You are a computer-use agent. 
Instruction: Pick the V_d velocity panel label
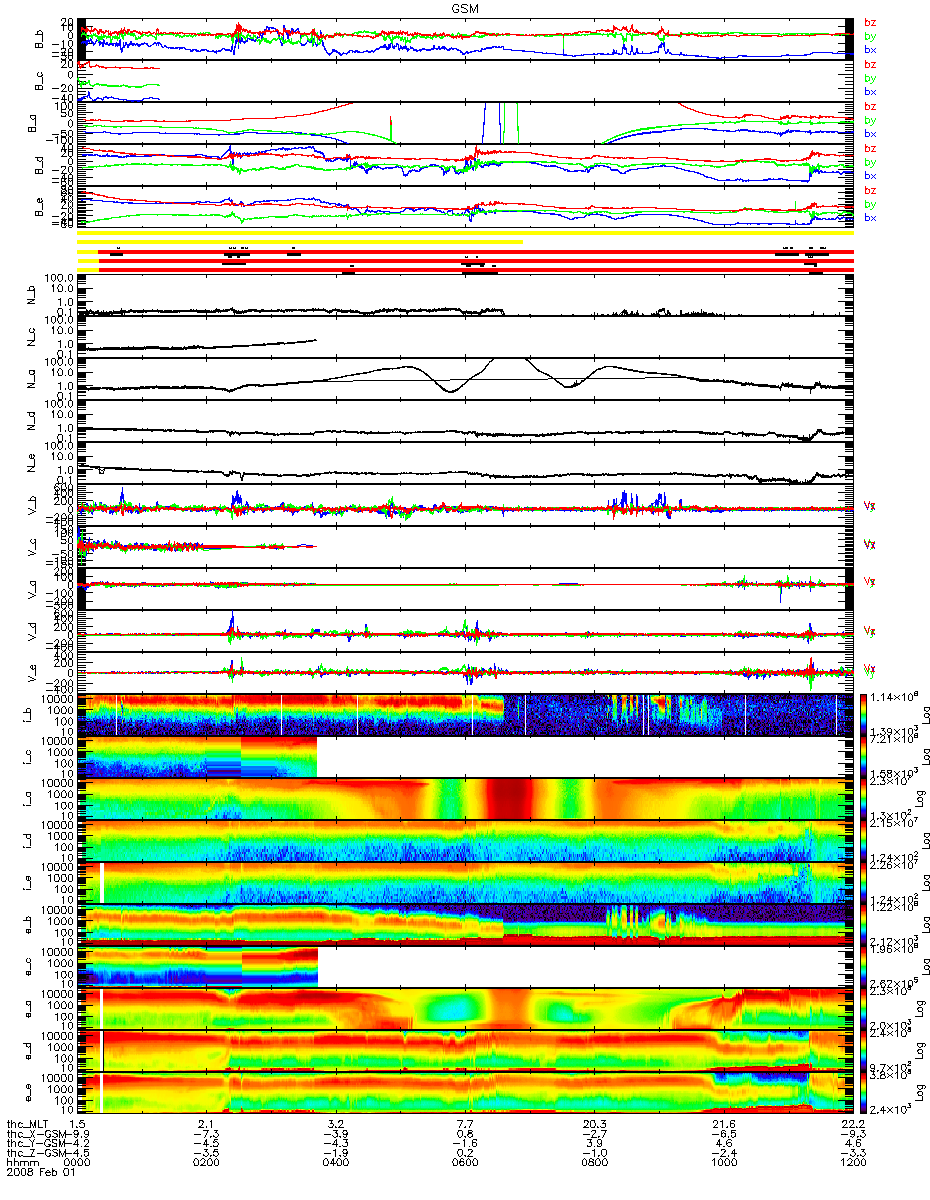tap(34, 630)
